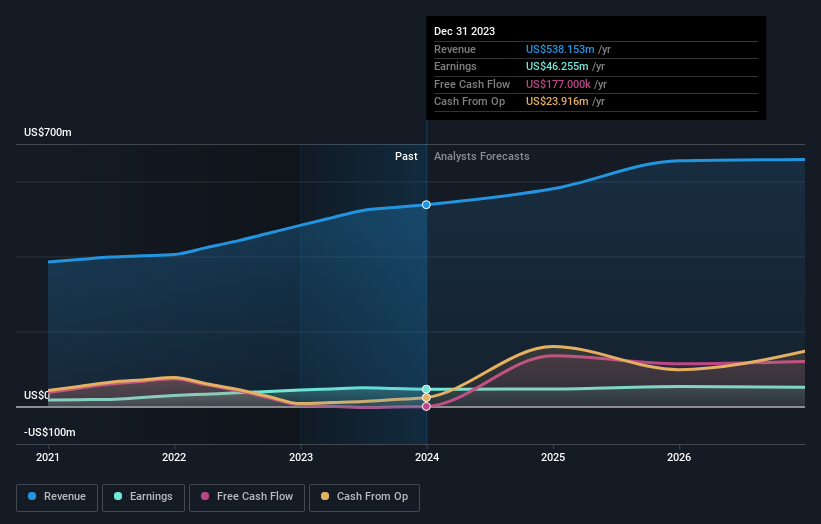The width and height of the screenshot is (821, 524).
Task: Click the blue Revenue marker at 2024
Action: click(426, 205)
